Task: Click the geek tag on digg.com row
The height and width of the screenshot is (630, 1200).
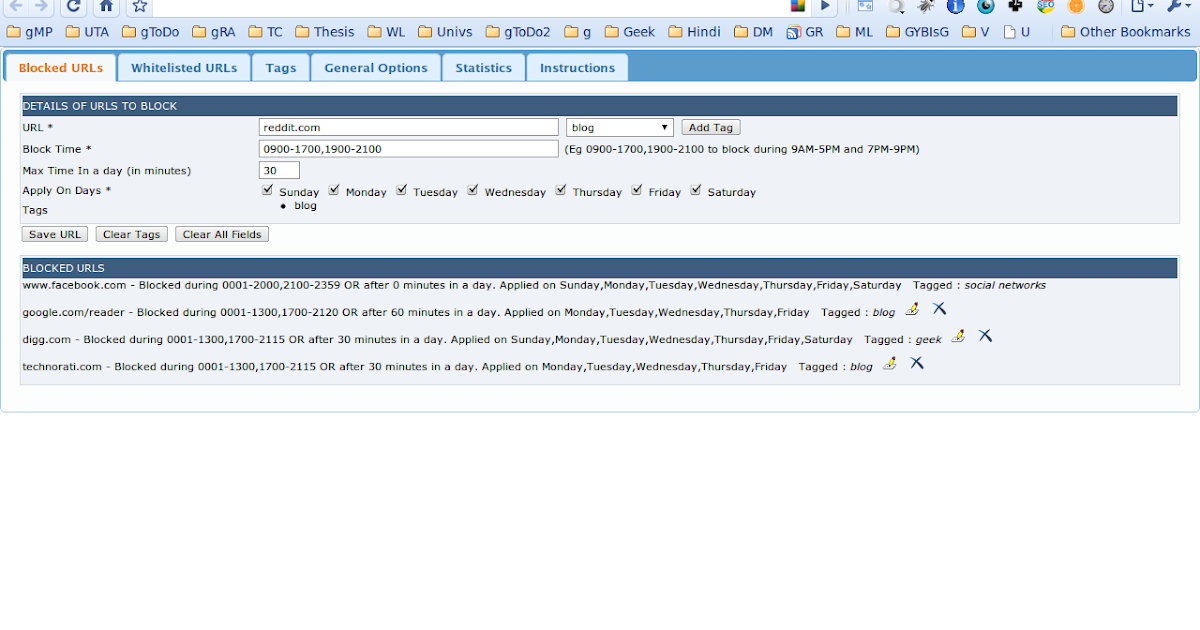Action: (929, 339)
